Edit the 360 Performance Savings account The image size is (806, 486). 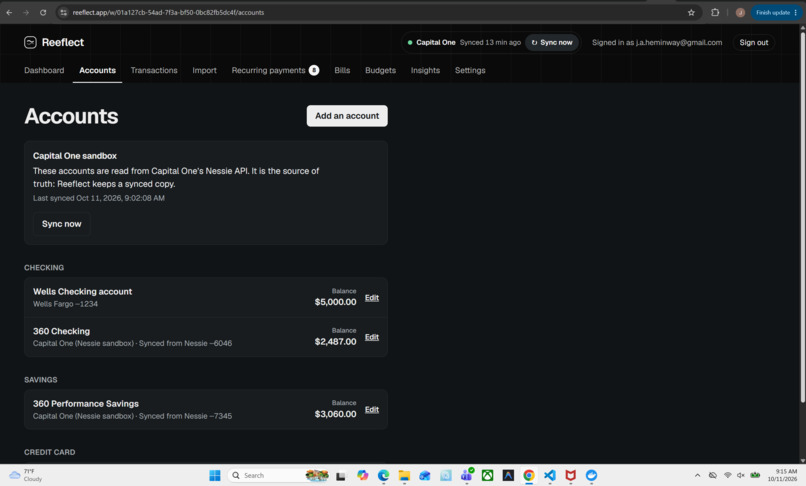click(372, 410)
